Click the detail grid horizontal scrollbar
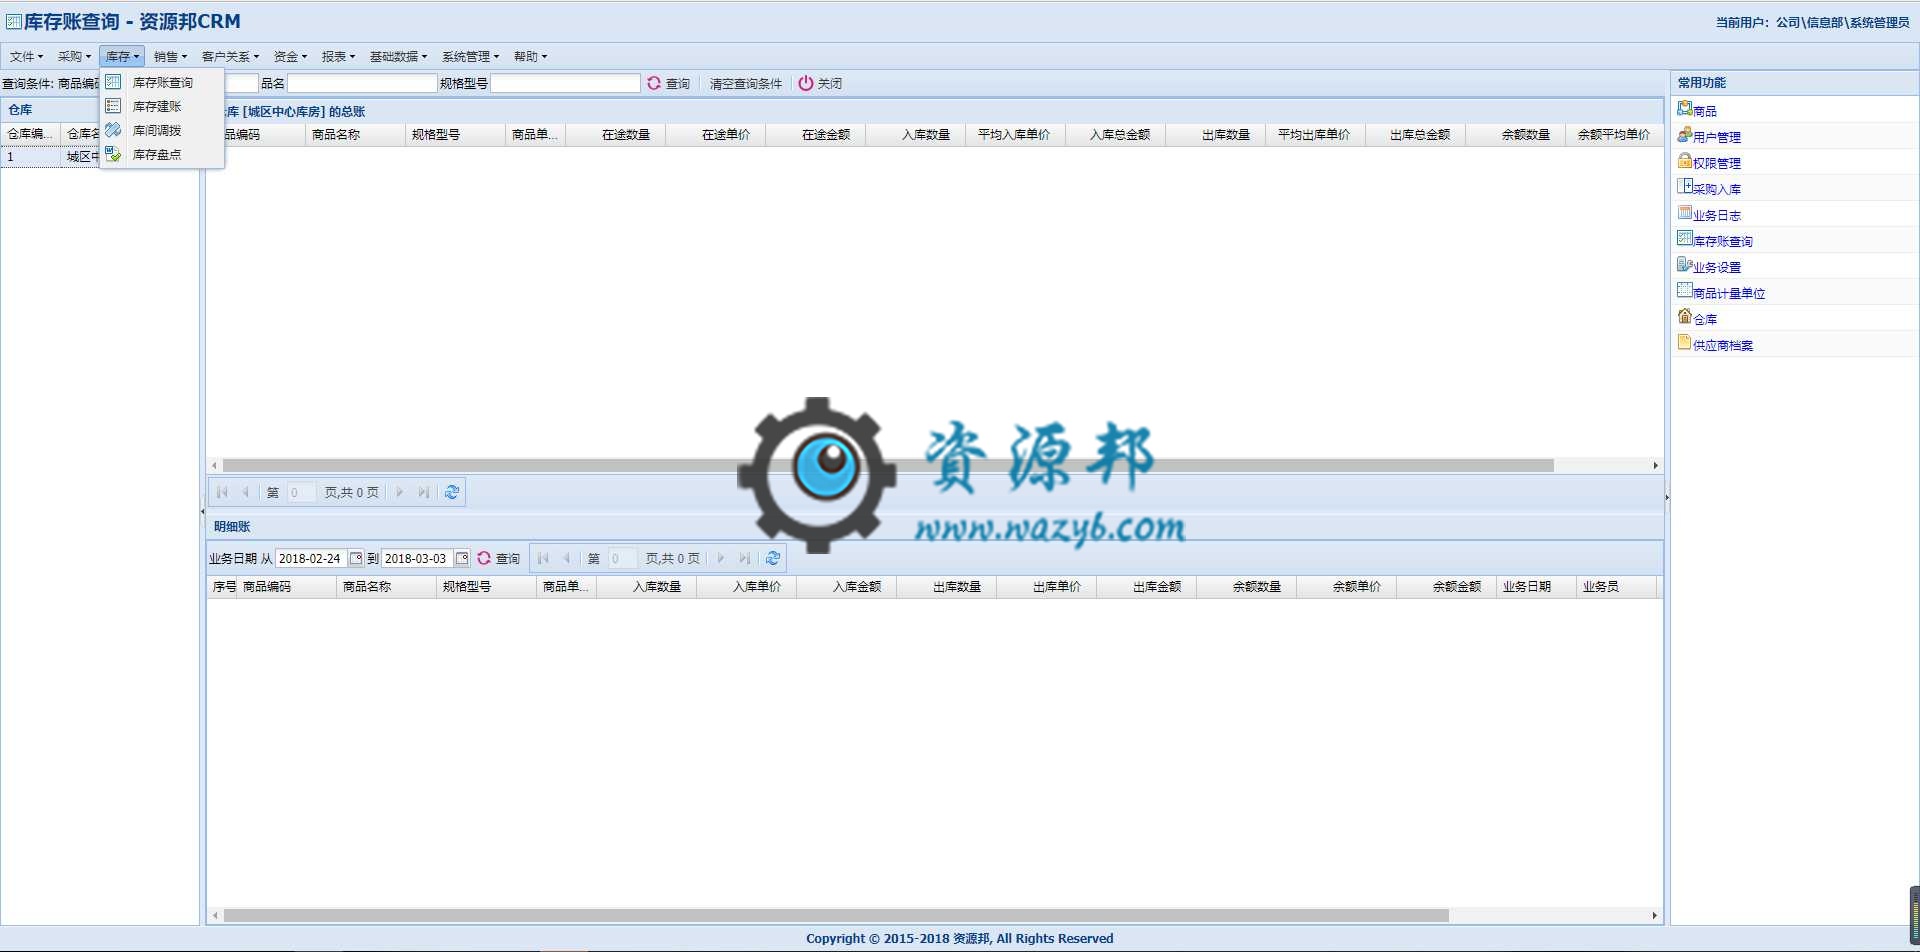This screenshot has height=952, width=1920. pyautogui.click(x=836, y=915)
